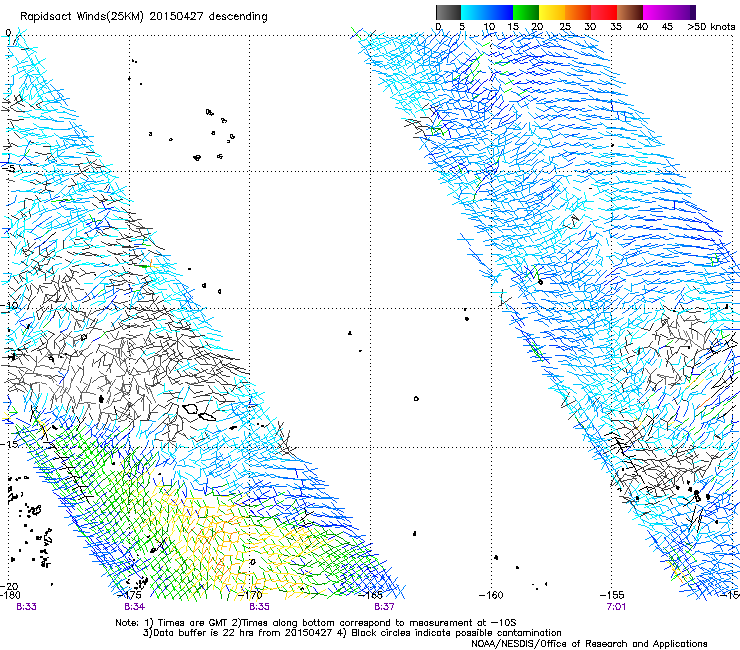The width and height of the screenshot is (740, 650).
Task: Click the purple 8:34 time label below -175
Action: pos(135,607)
